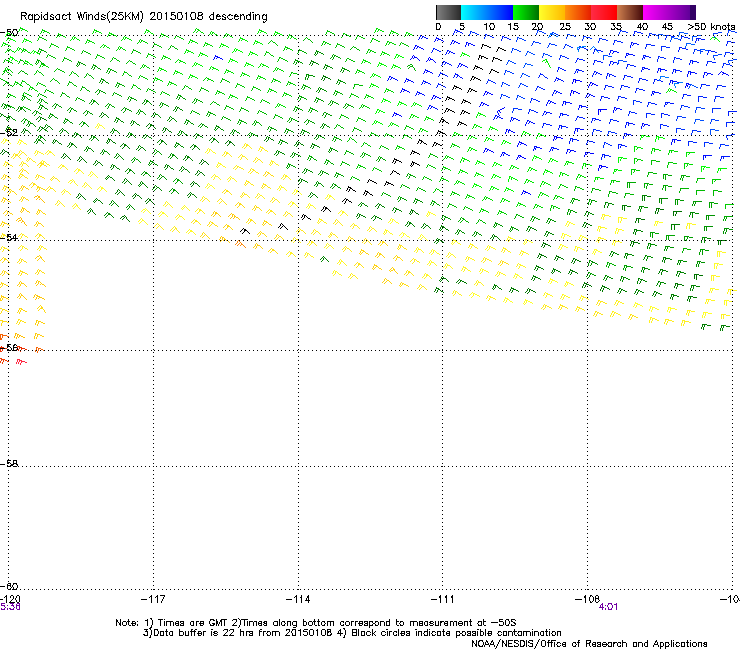Image resolution: width=740 pixels, height=650 pixels.
Task: Click the red 30-35 knots legend color
Action: [x=604, y=12]
